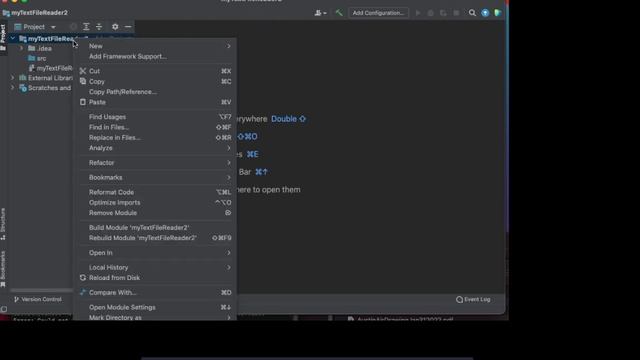Open the Bookmarks side tab

pyautogui.click(x=3, y=269)
